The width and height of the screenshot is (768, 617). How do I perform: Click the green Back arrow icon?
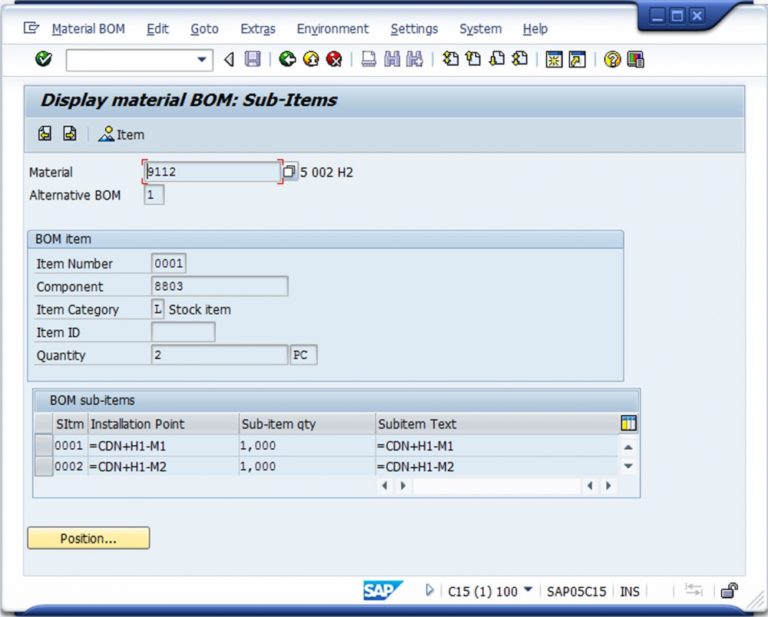(x=287, y=60)
